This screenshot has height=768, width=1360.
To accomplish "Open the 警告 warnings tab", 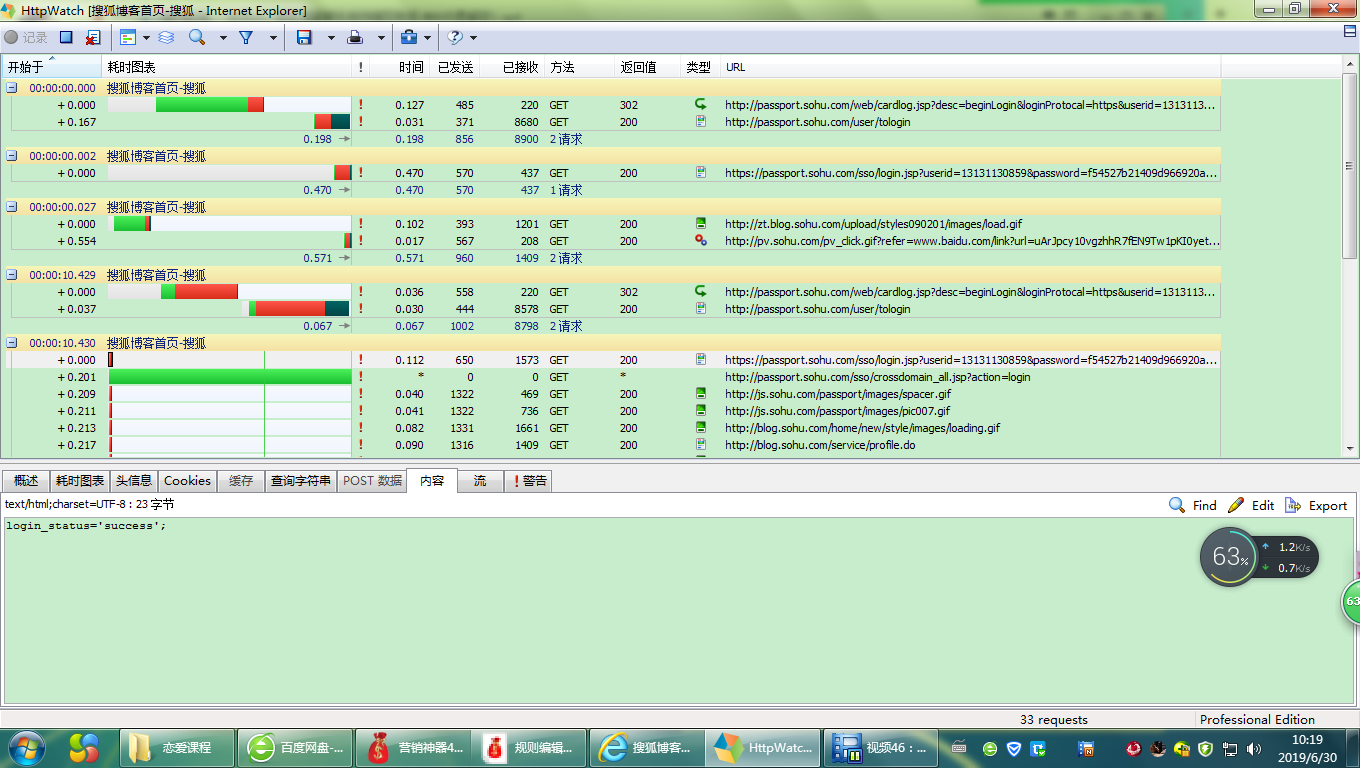I will tap(528, 481).
